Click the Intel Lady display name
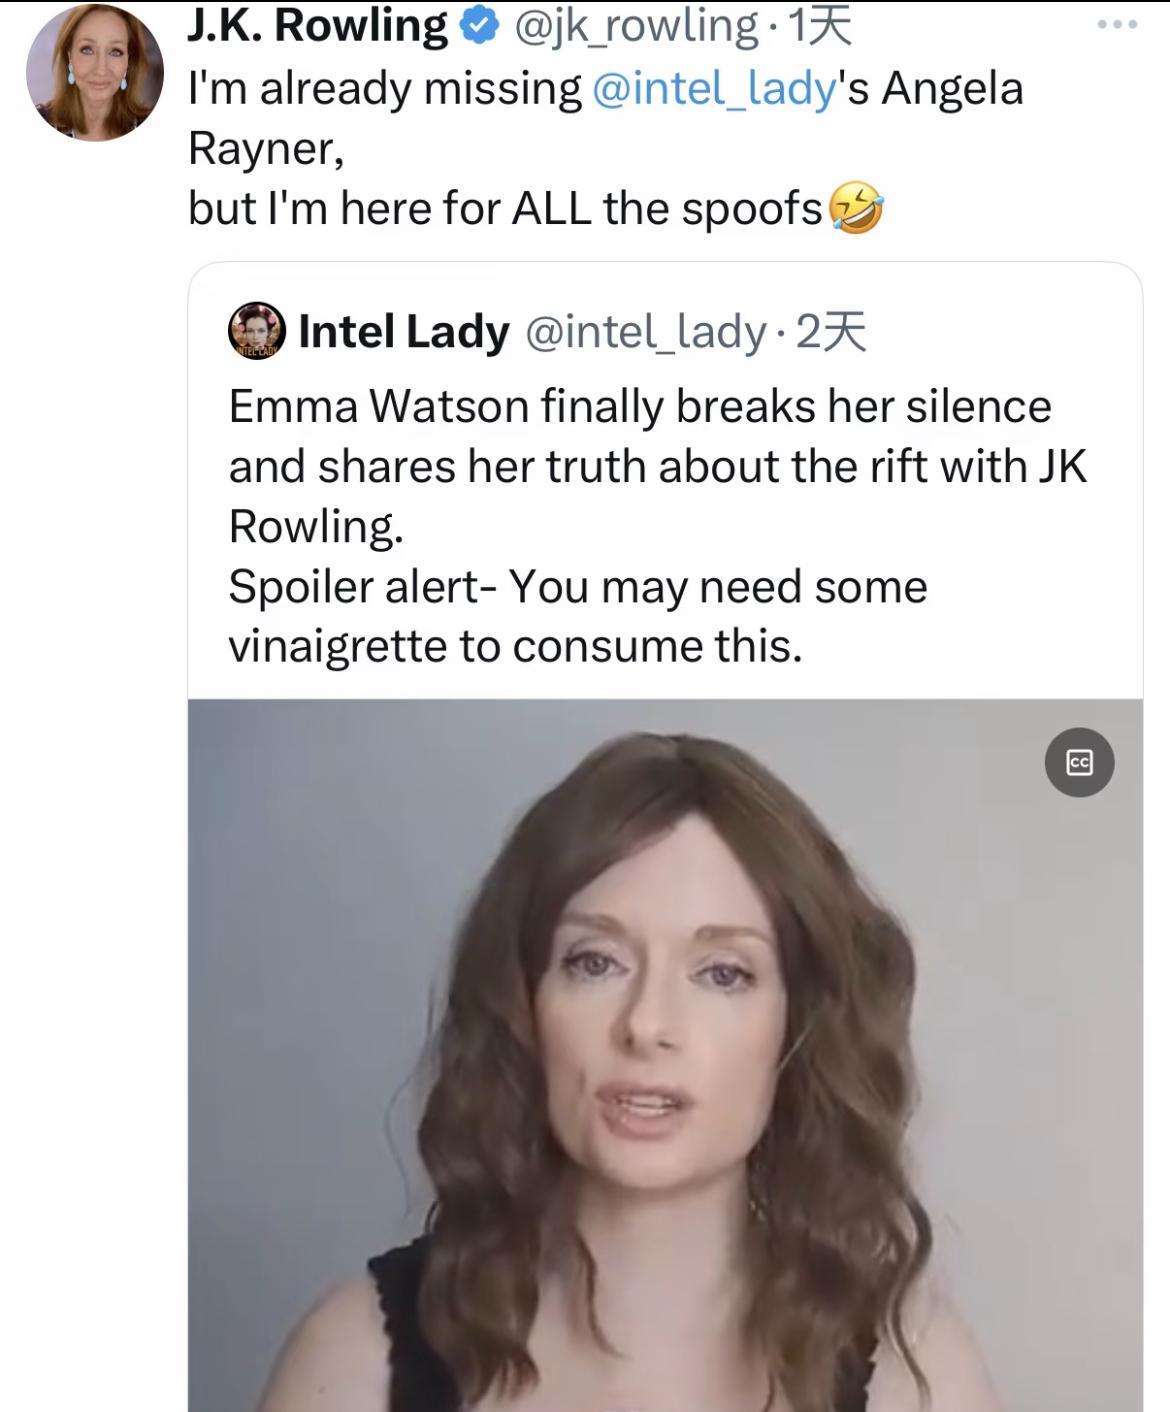 [x=403, y=332]
